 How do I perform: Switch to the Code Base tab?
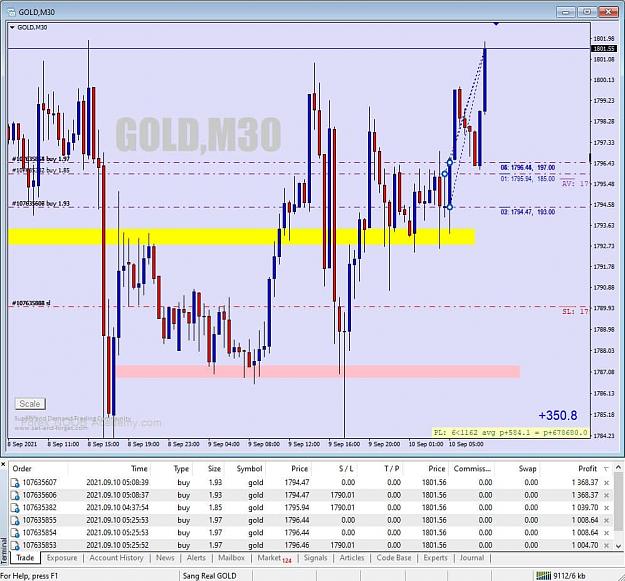(x=394, y=558)
